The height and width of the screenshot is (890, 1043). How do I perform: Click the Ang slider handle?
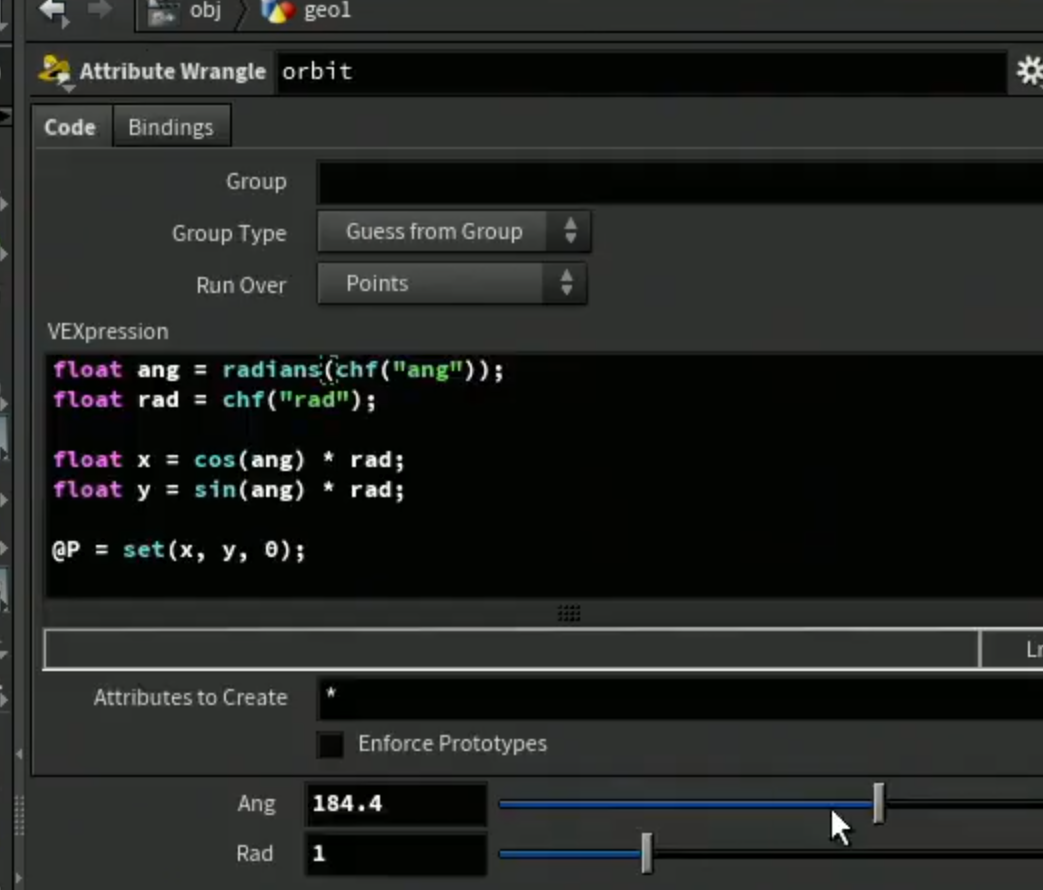tap(879, 803)
